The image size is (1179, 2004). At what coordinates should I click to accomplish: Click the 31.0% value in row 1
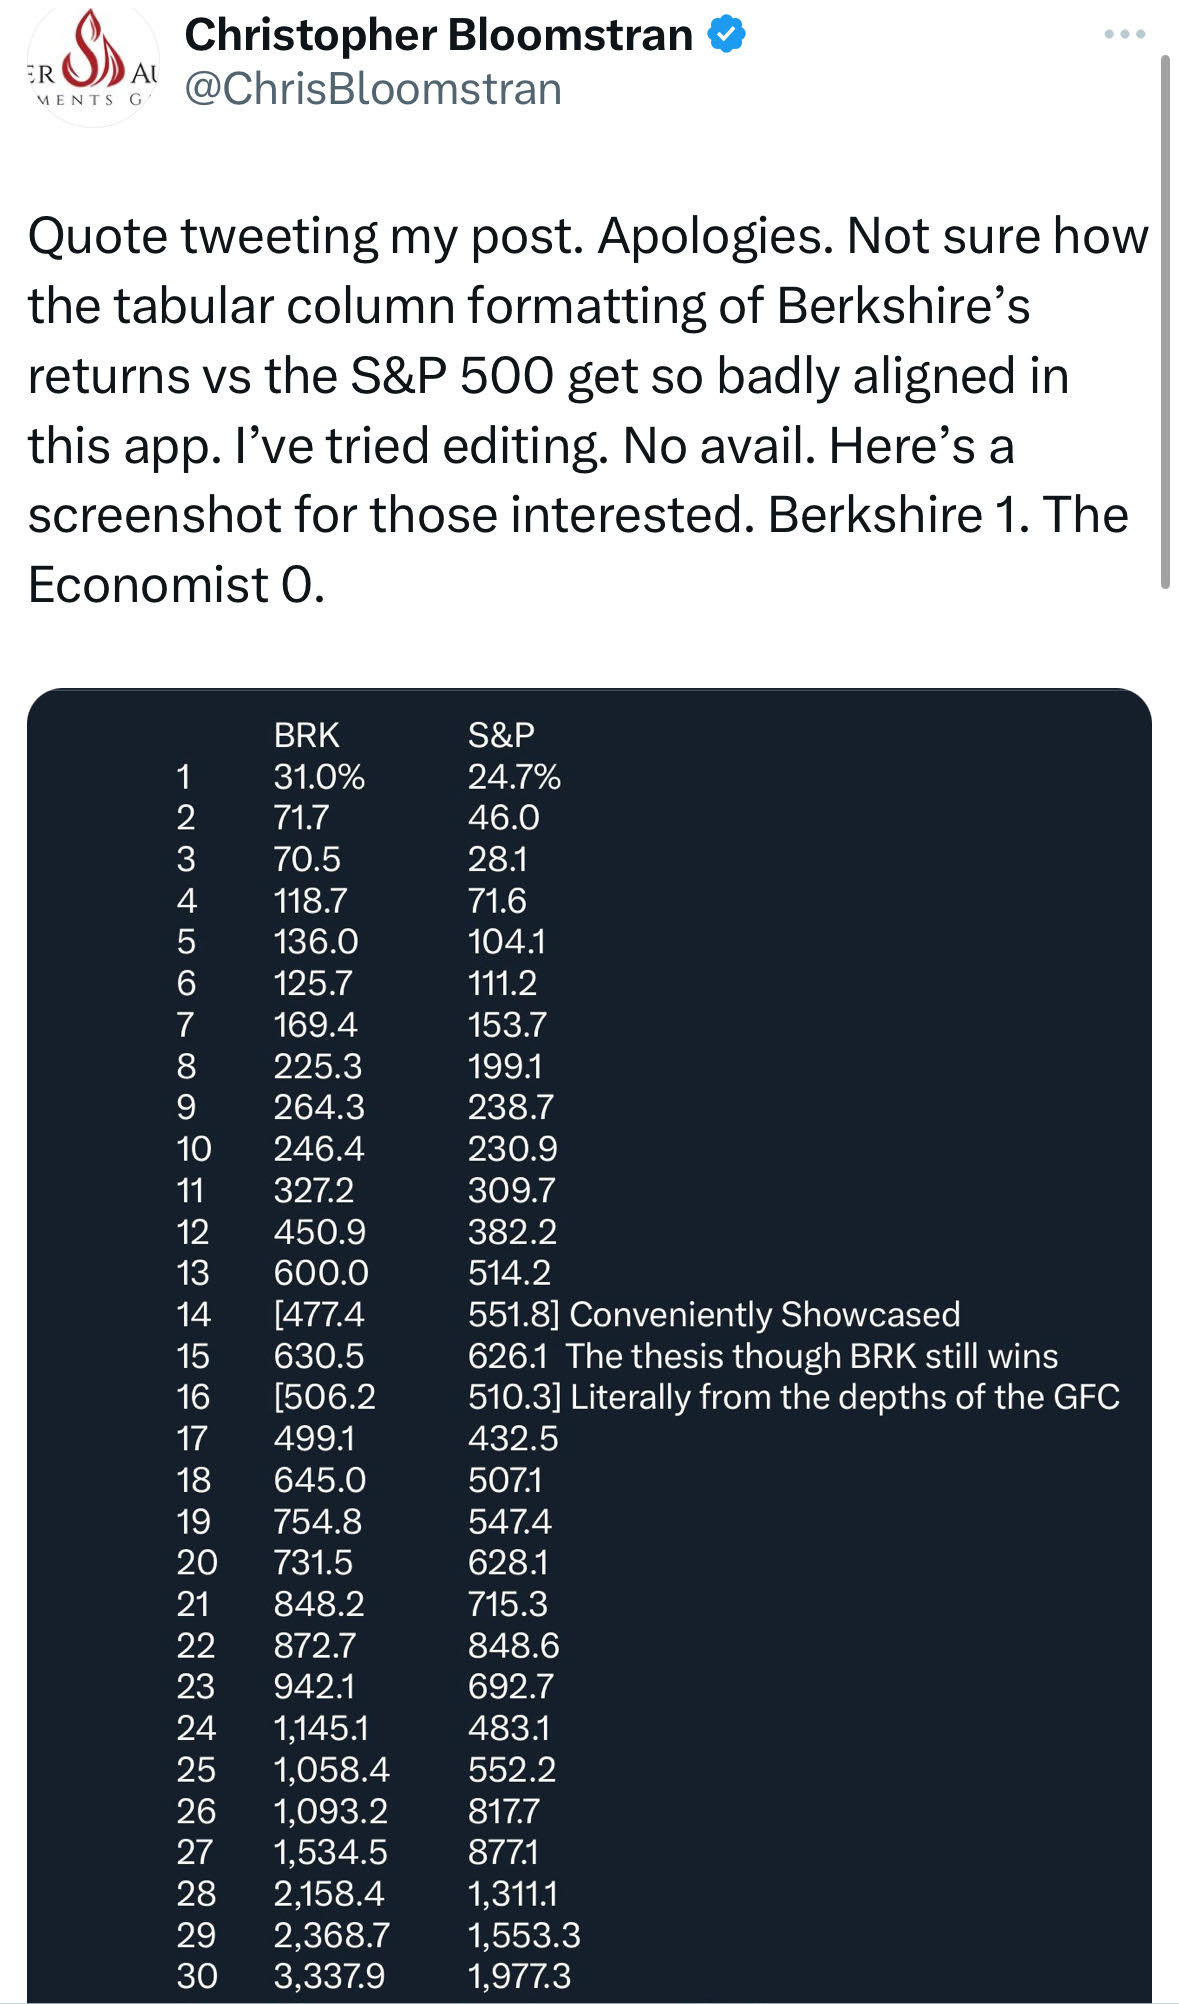pos(319,777)
